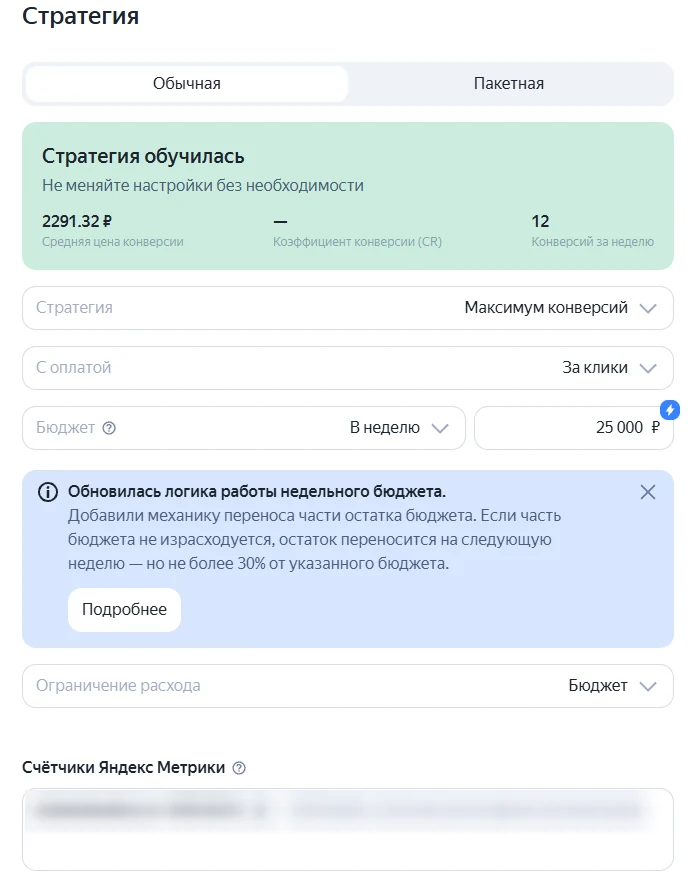Click the Средняя цена конверсии label
Screen dimensions: 690x876
point(112,242)
